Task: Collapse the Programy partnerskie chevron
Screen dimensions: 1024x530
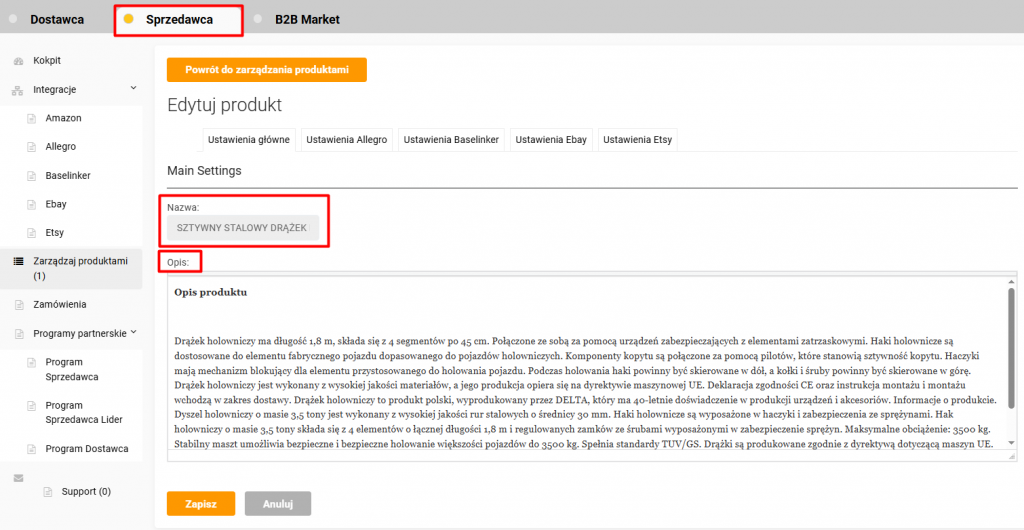Action: 133,332
